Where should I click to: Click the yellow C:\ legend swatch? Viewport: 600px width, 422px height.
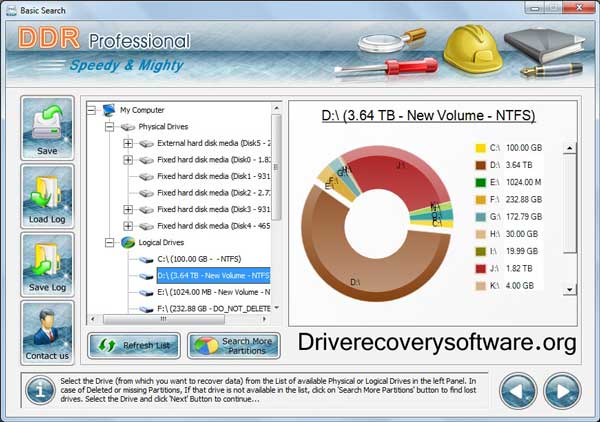(x=480, y=148)
